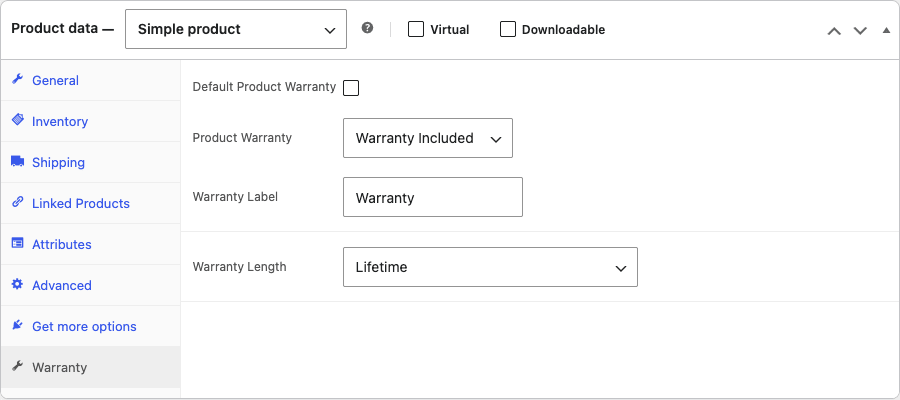The width and height of the screenshot is (900, 400).
Task: Click the General tab wrench icon
Action: (x=17, y=79)
